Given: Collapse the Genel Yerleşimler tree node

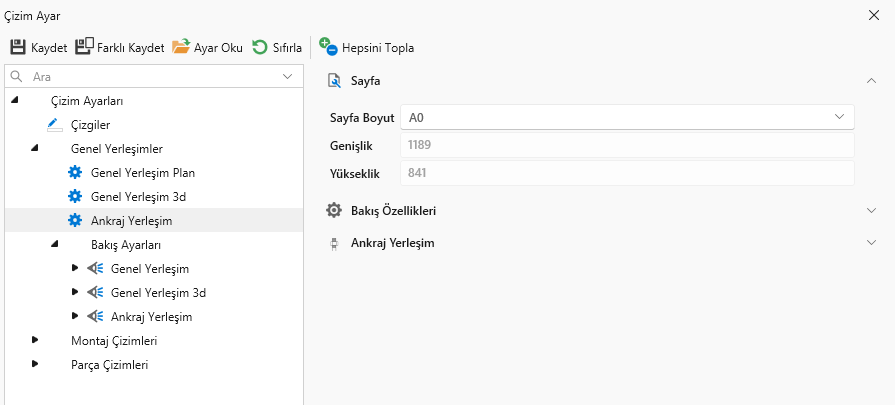Looking at the screenshot, I should pos(36,149).
